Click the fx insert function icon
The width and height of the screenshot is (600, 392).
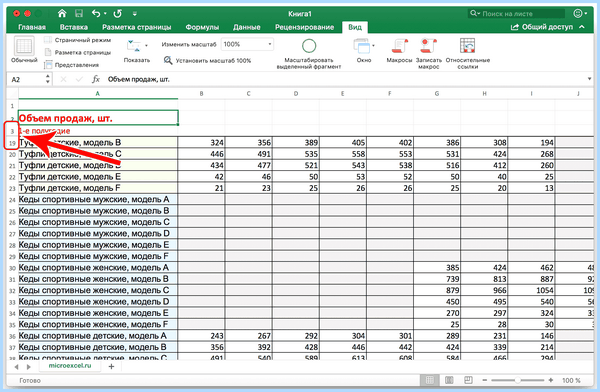pos(96,79)
